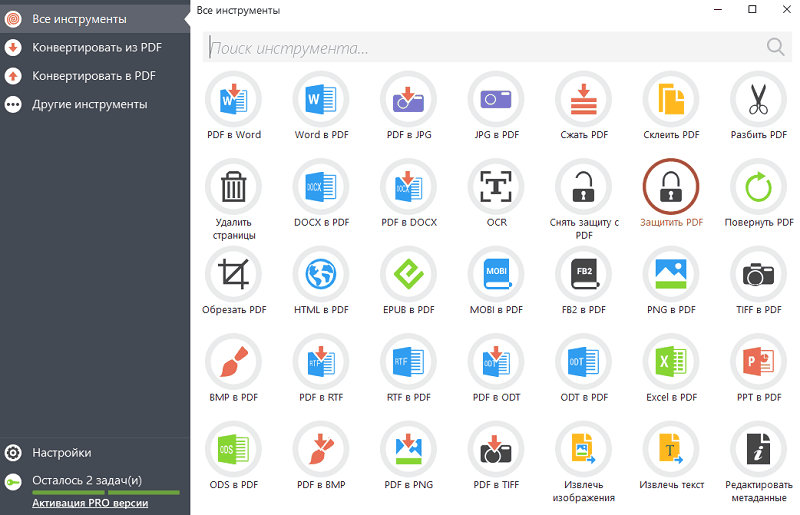Open the Обрезать PDF crop tool
This screenshot has height=515, width=800.
coord(233,274)
